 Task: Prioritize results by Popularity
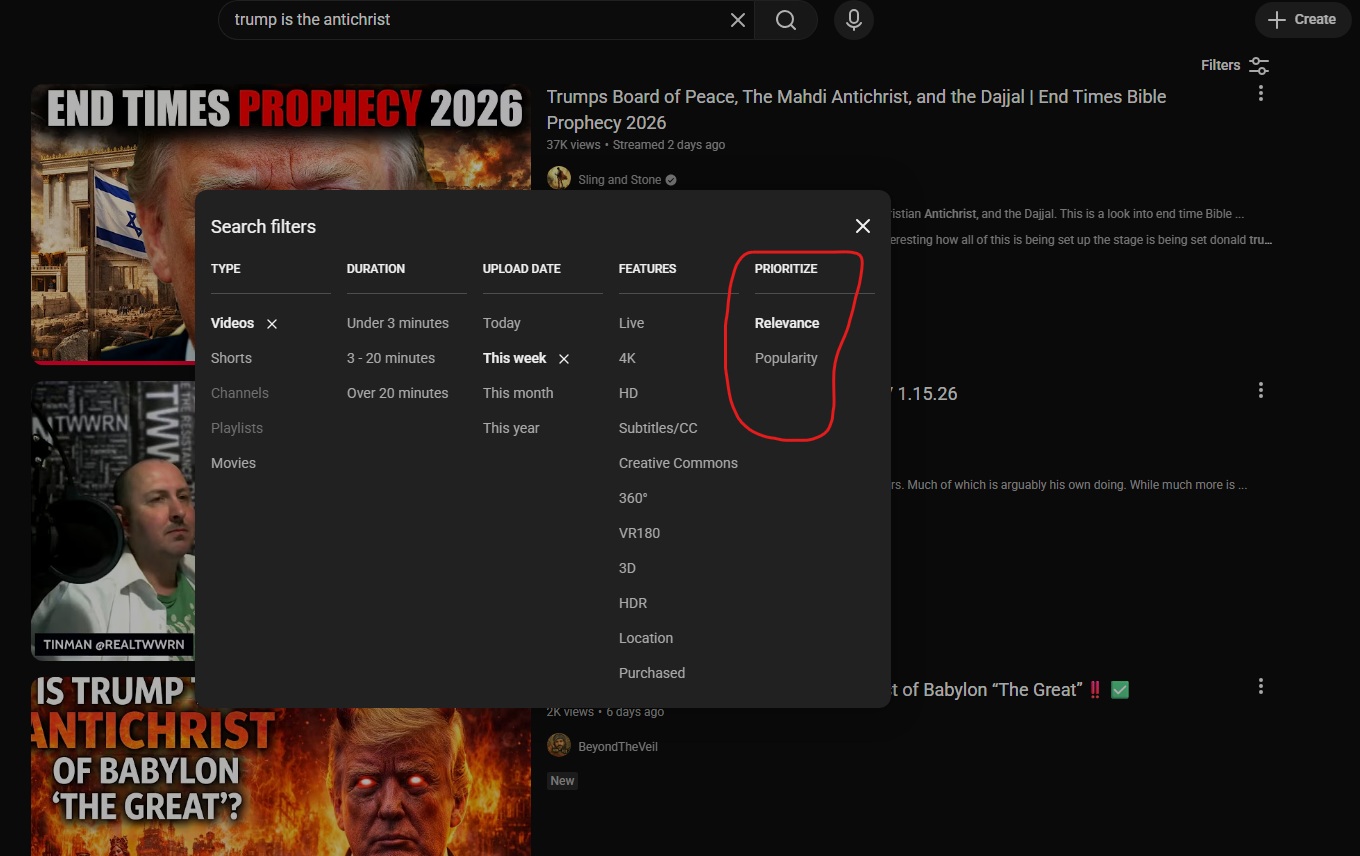click(x=786, y=358)
